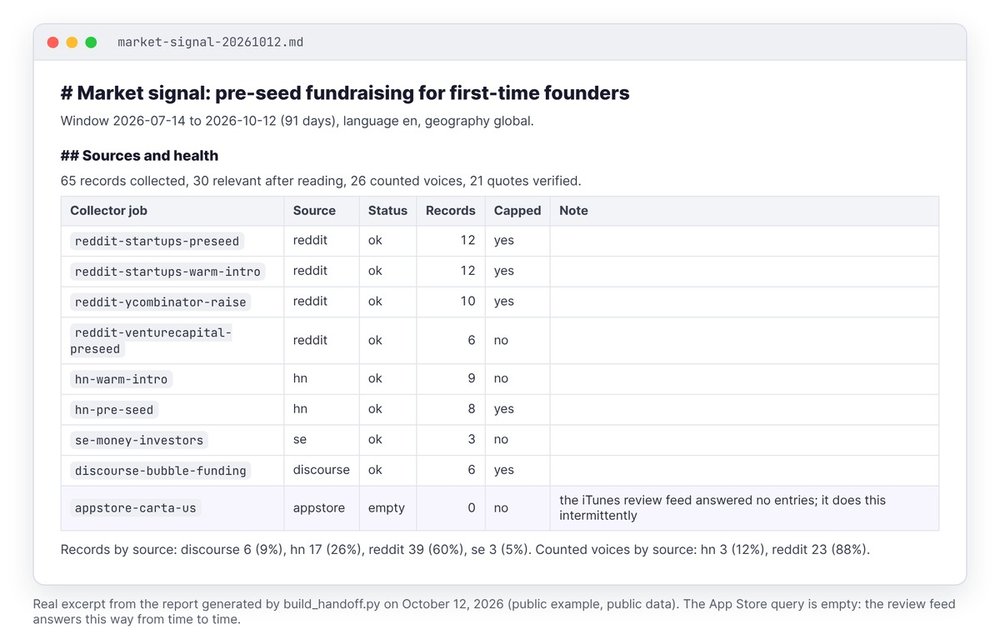Click the Source column header
The height and width of the screenshot is (634, 1000).
[314, 210]
